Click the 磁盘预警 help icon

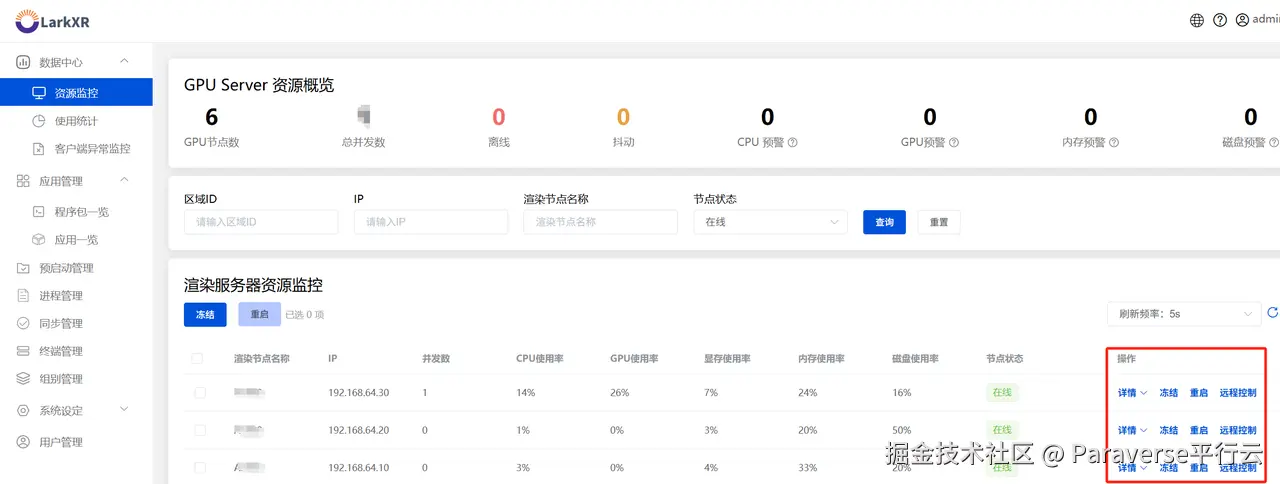coord(1274,142)
